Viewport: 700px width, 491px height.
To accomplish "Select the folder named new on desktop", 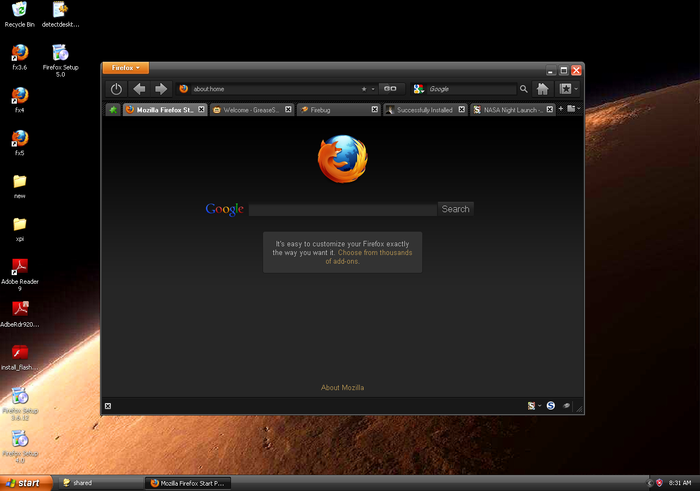I will pos(20,186).
